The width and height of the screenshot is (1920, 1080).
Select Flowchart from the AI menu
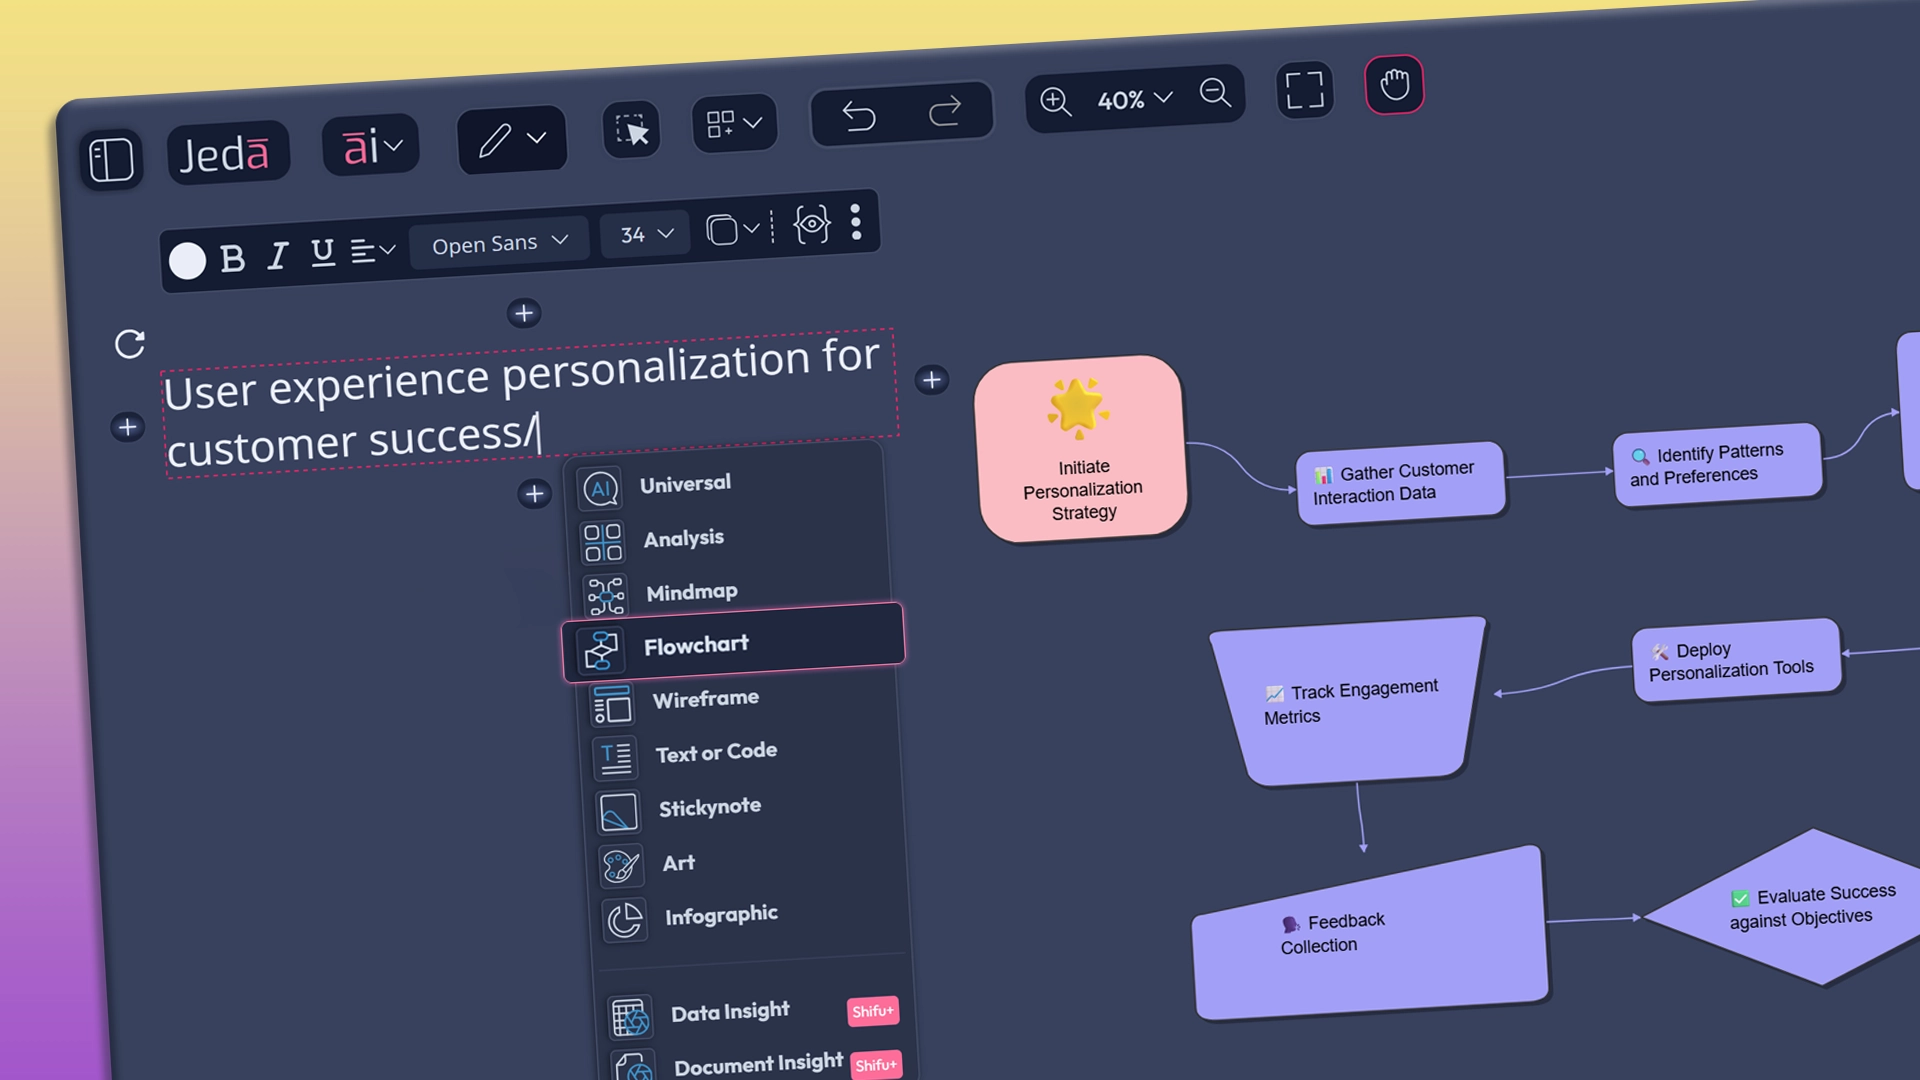[x=697, y=644]
